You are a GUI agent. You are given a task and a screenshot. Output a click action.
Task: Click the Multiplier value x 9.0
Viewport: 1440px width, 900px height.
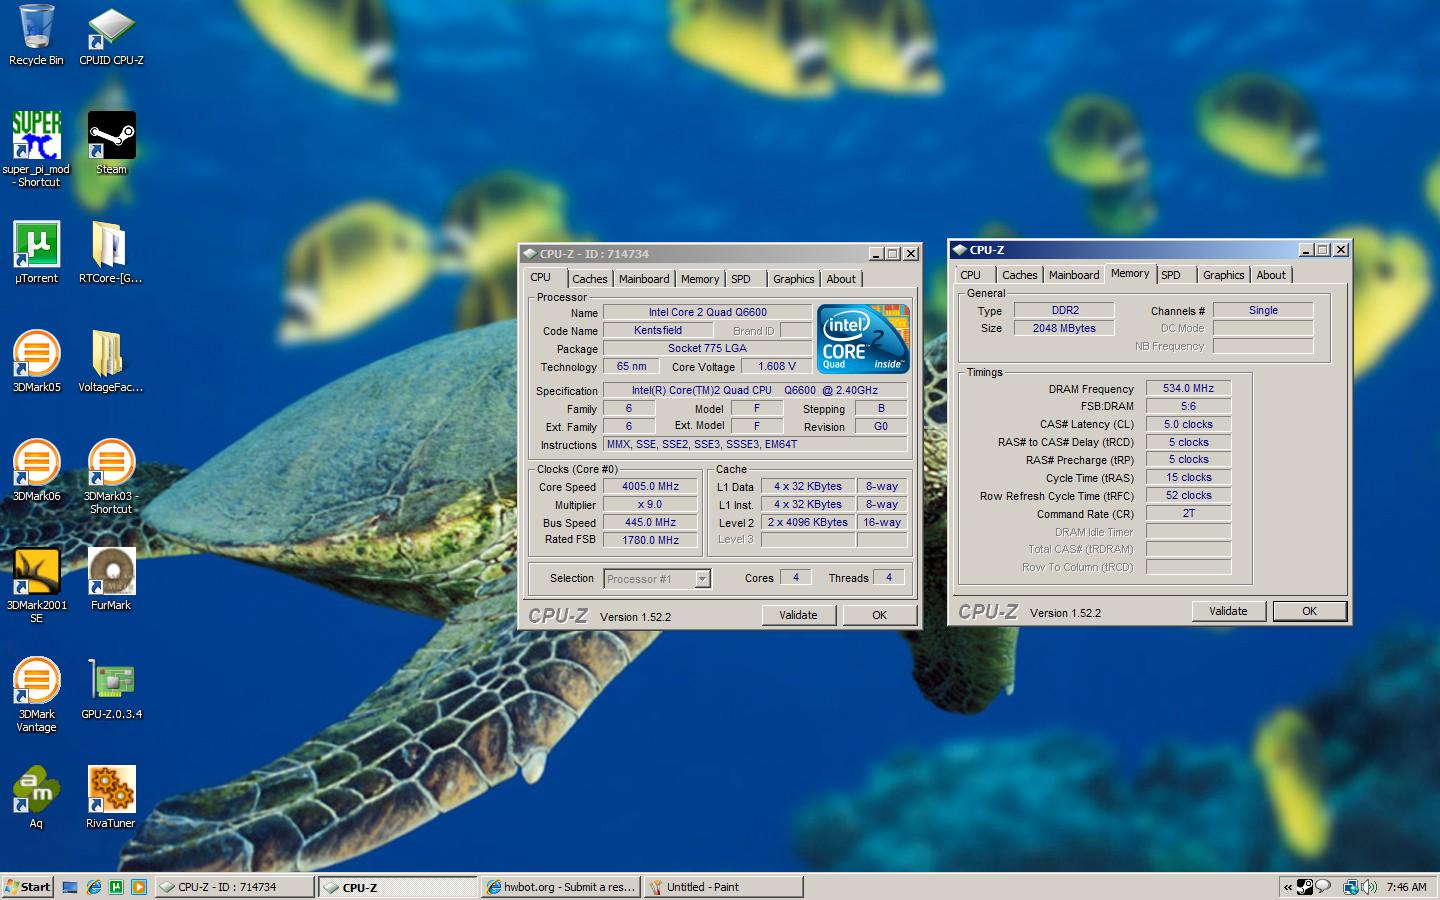point(650,505)
